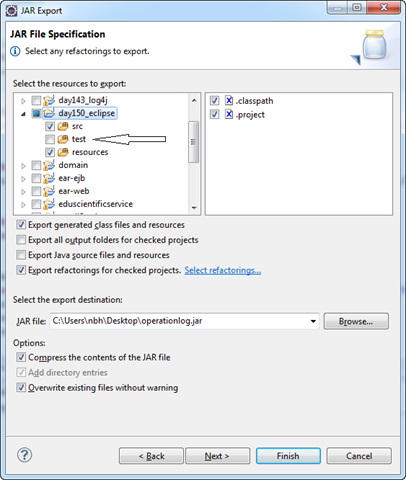This screenshot has width=406, height=480.
Task: Check the test folder checkbox
Action: (50, 139)
